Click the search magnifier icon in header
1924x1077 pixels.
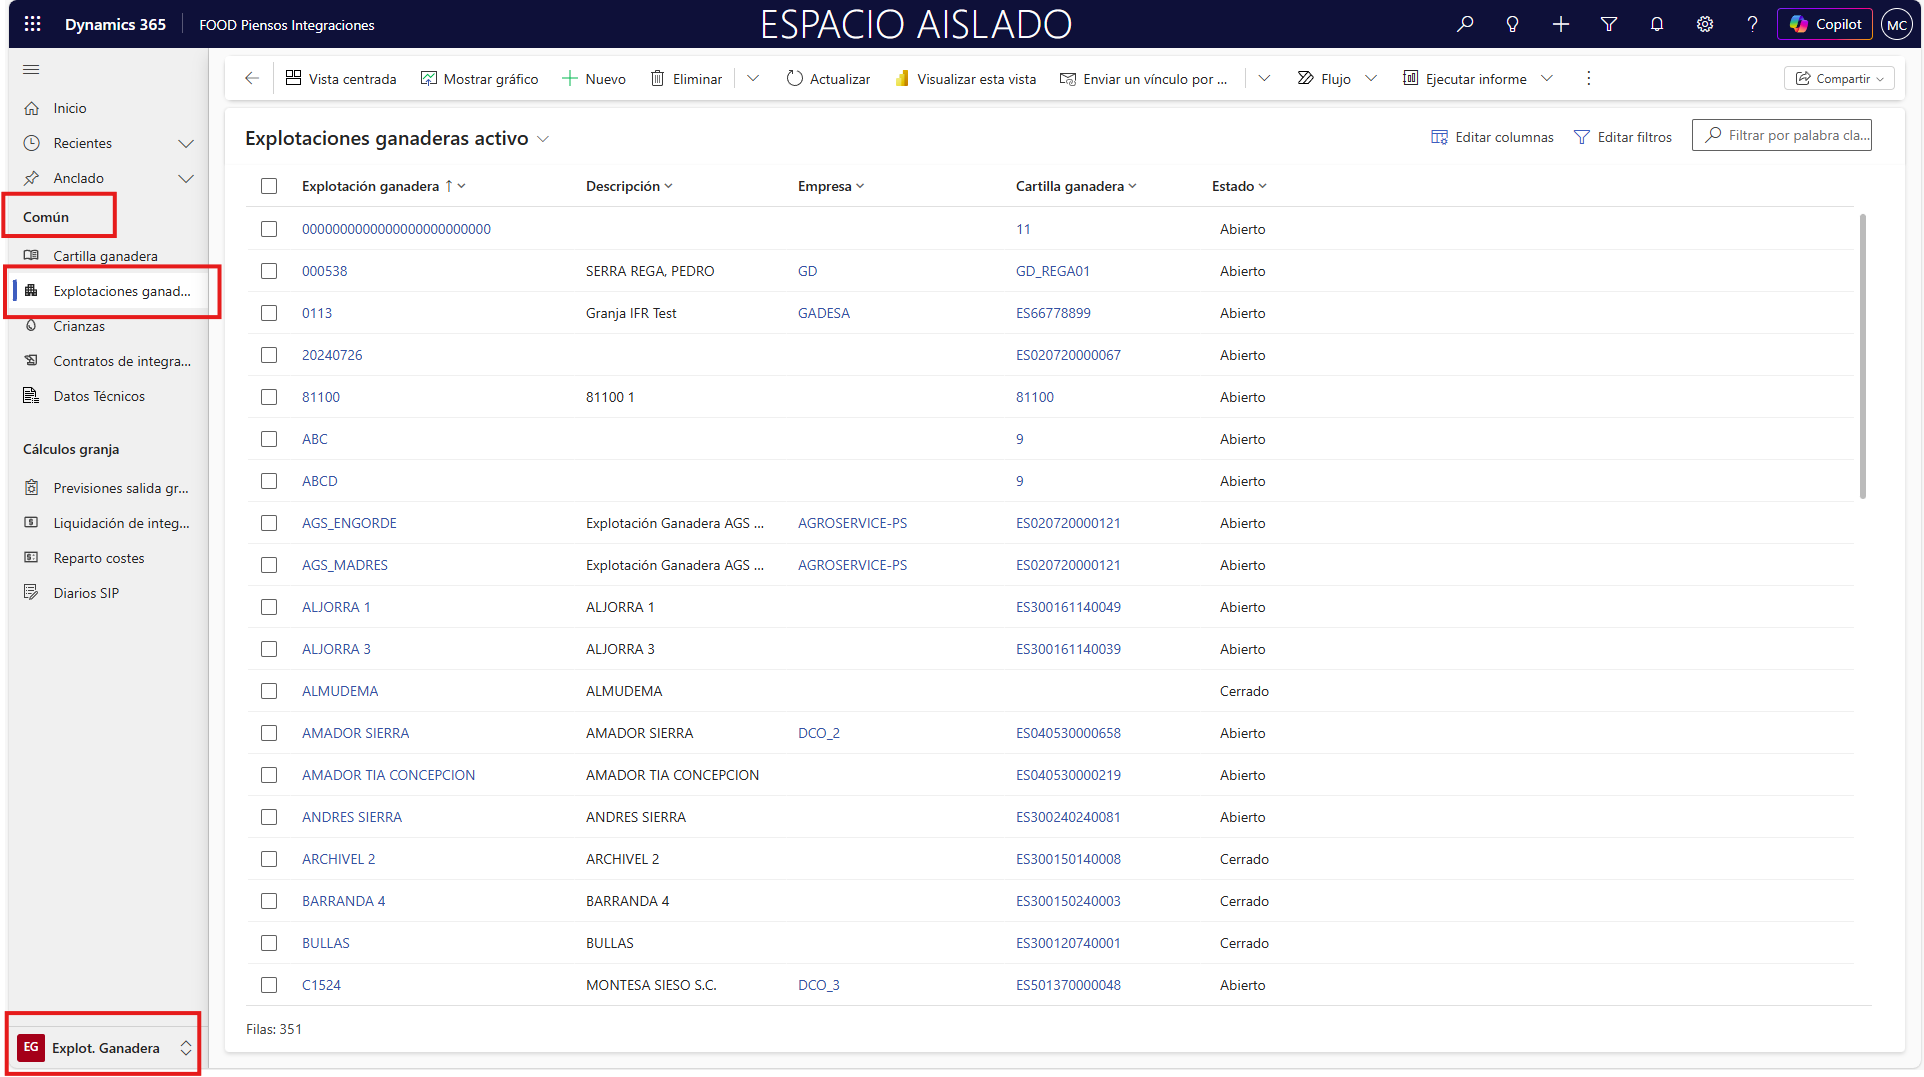1465,24
